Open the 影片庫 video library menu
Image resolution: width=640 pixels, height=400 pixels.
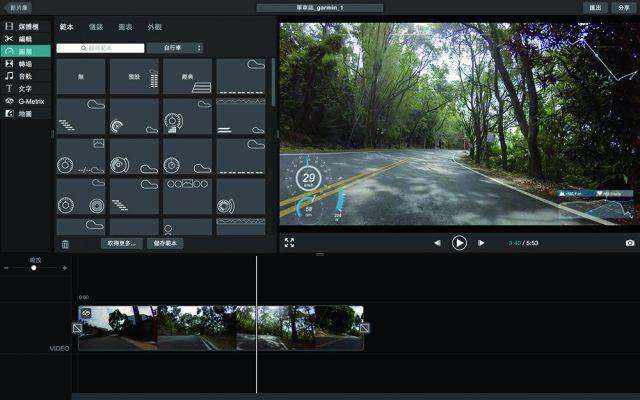point(20,7)
